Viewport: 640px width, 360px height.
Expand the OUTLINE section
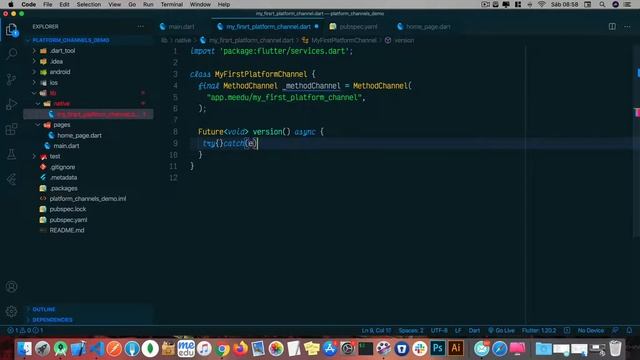click(x=44, y=309)
